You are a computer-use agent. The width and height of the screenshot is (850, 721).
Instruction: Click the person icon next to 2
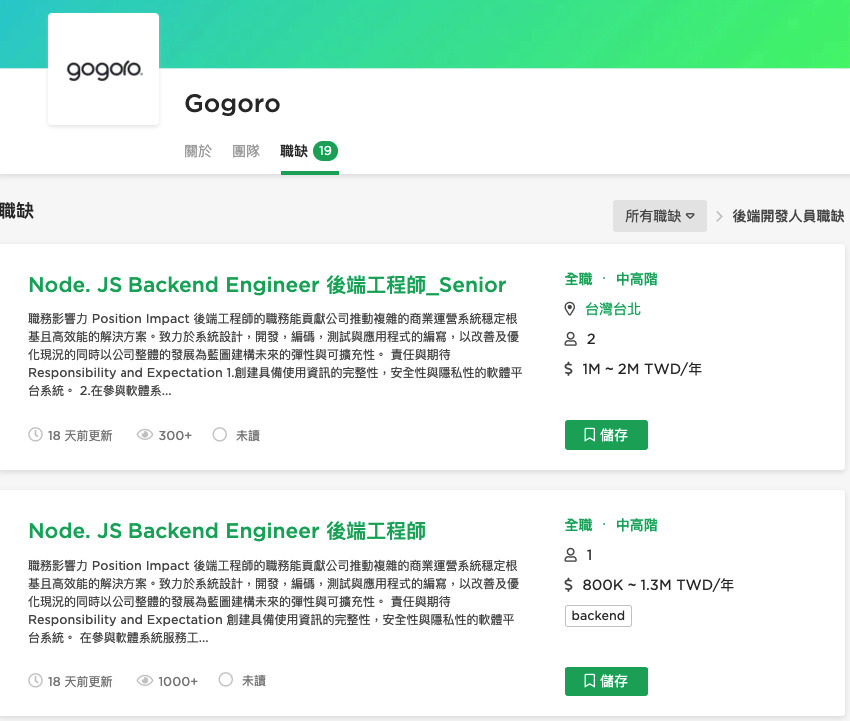pyautogui.click(x=570, y=339)
